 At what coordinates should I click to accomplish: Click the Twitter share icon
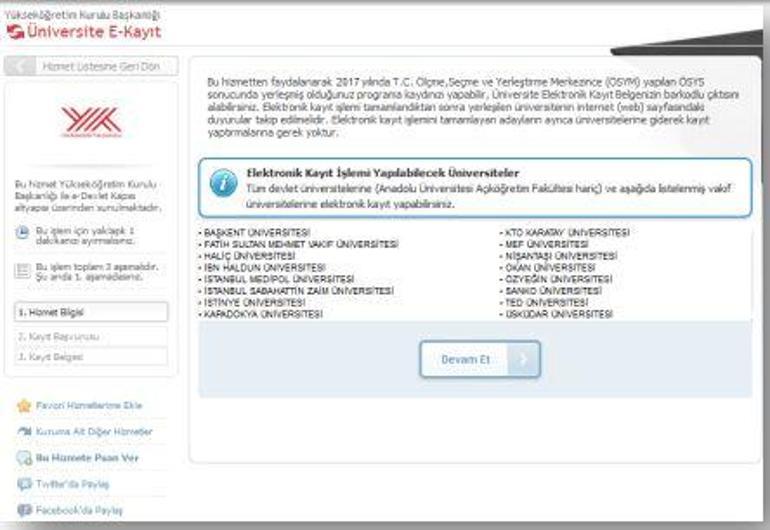pyautogui.click(x=24, y=484)
